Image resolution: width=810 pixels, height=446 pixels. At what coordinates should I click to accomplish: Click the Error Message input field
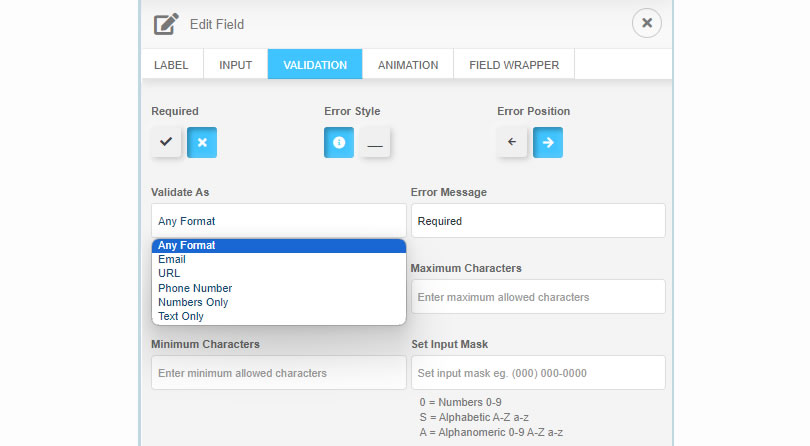point(538,221)
